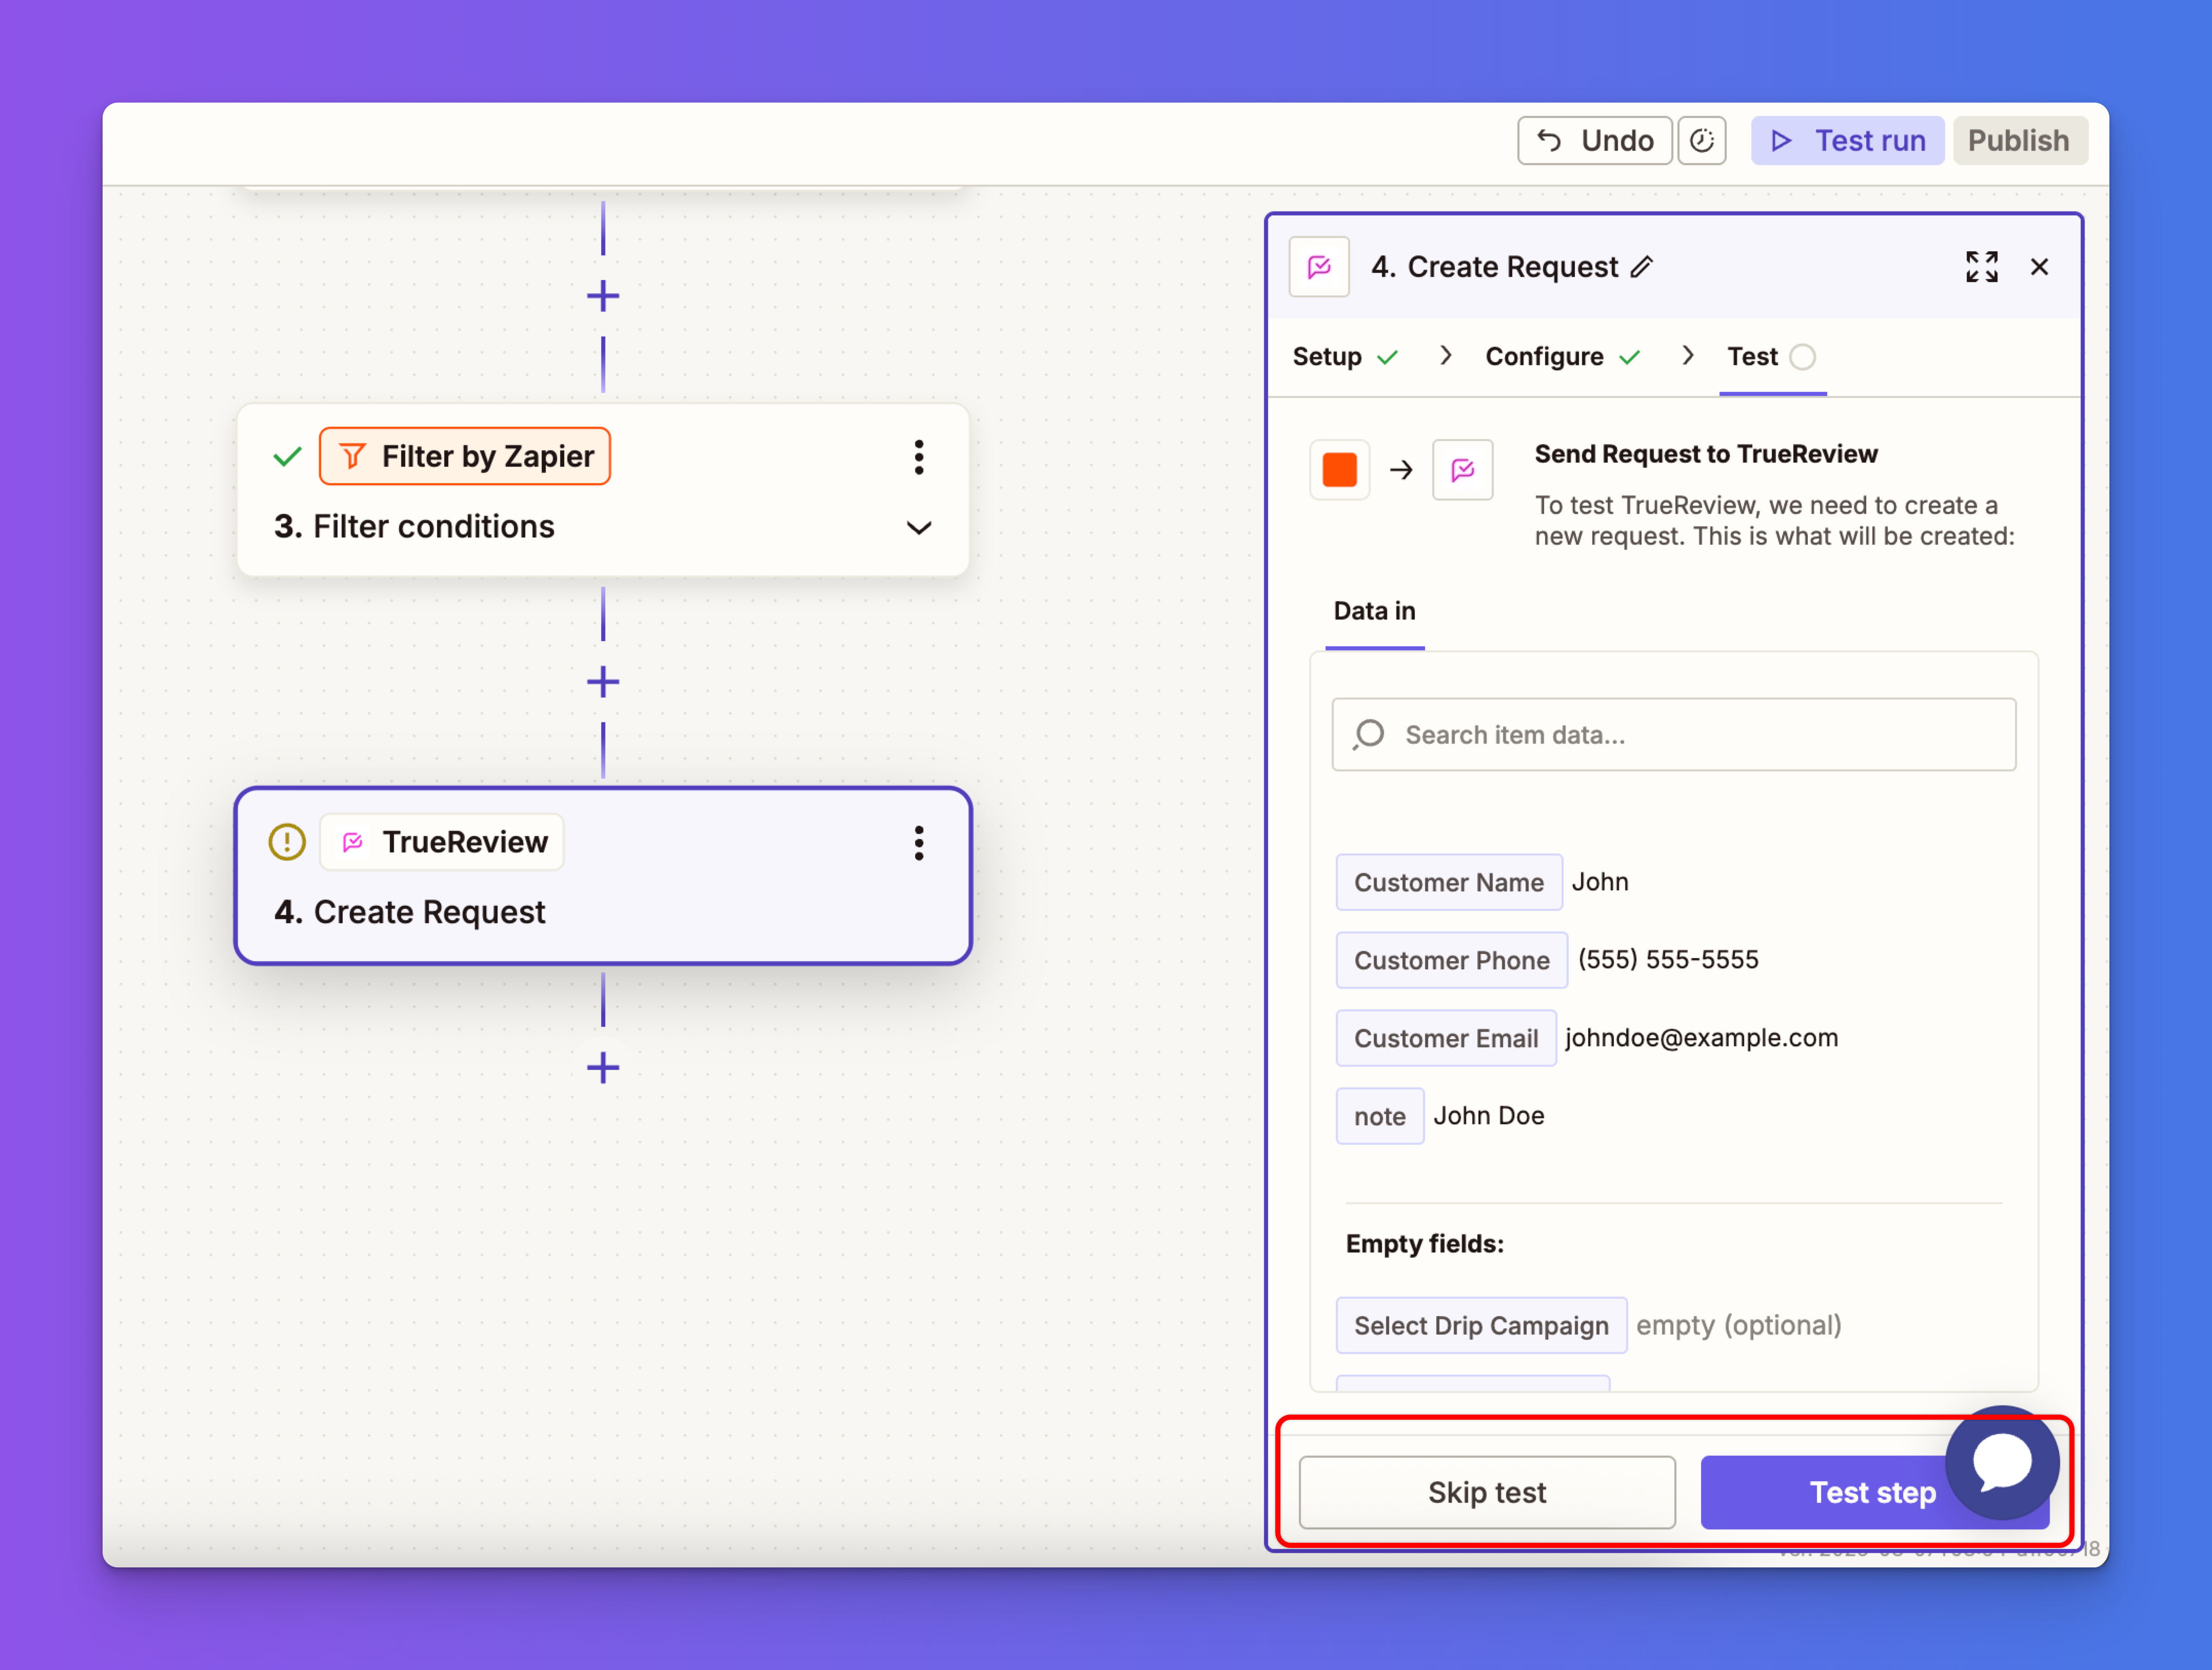Image resolution: width=2212 pixels, height=1670 pixels.
Task: Expand the Filter conditions chevron
Action: click(x=918, y=527)
